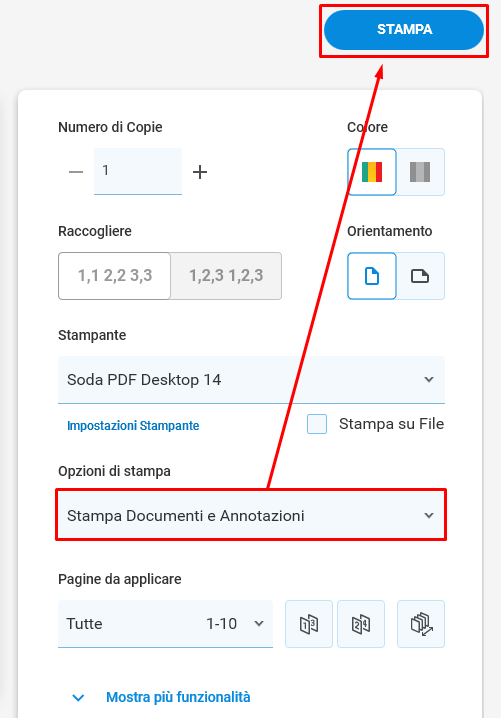
Task: Select even pages only icon
Action: [361, 624]
